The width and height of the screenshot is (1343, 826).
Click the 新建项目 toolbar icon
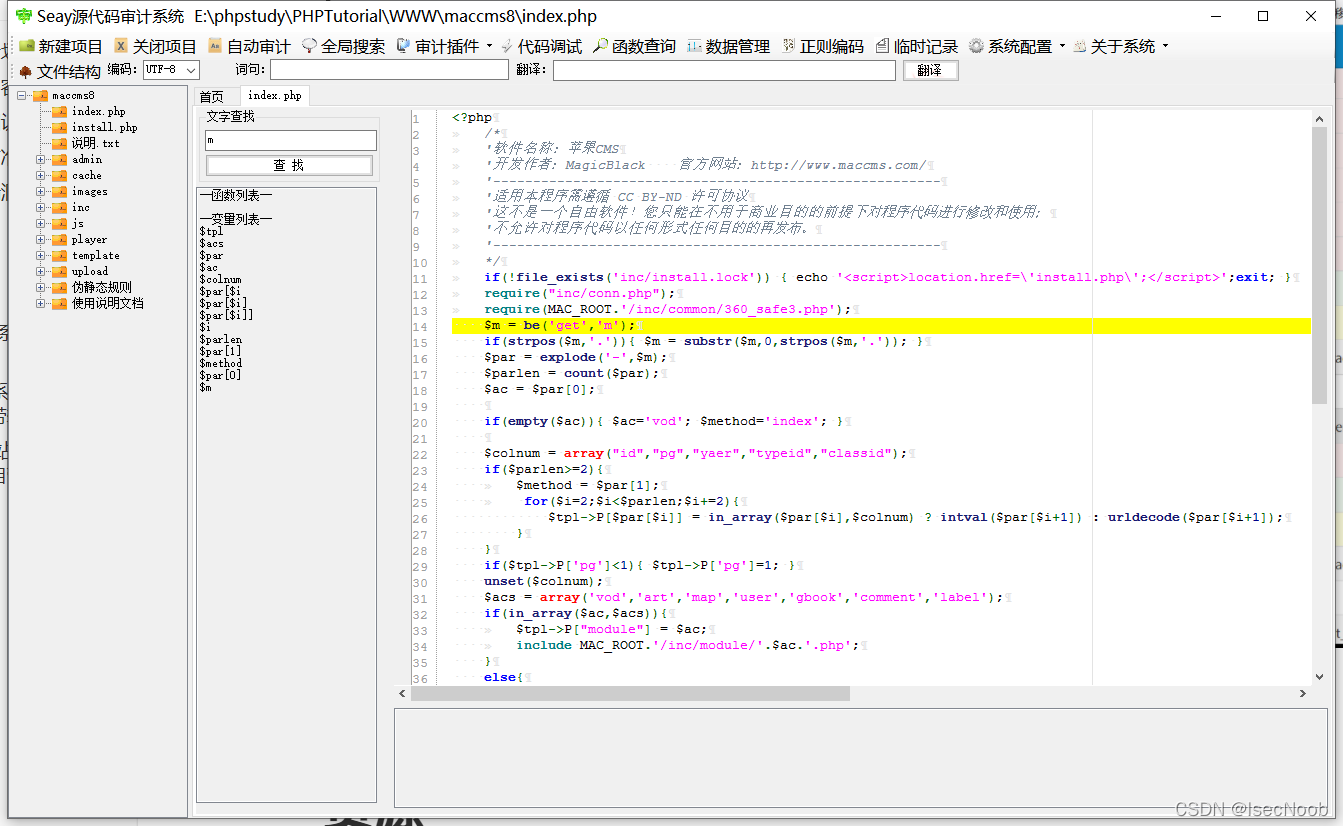[x=27, y=46]
